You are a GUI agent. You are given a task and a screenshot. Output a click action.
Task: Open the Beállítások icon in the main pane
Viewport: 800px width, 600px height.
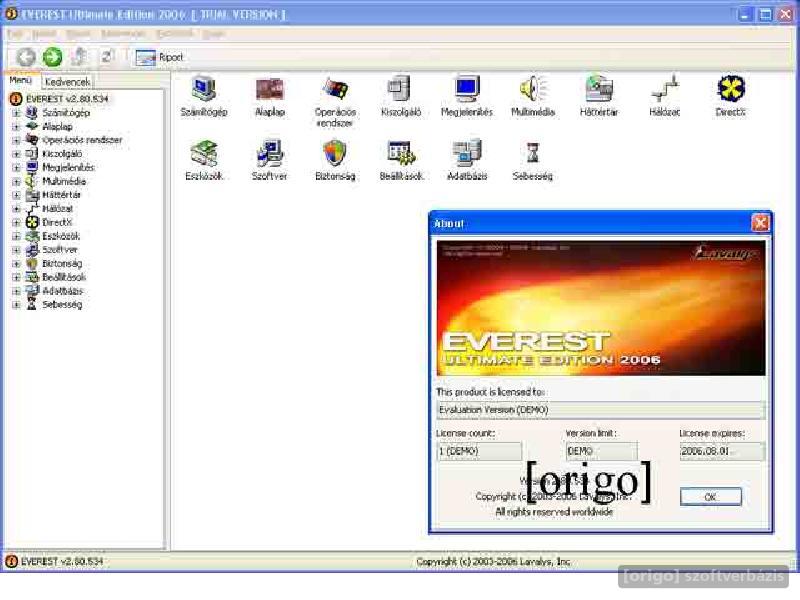[x=401, y=160]
